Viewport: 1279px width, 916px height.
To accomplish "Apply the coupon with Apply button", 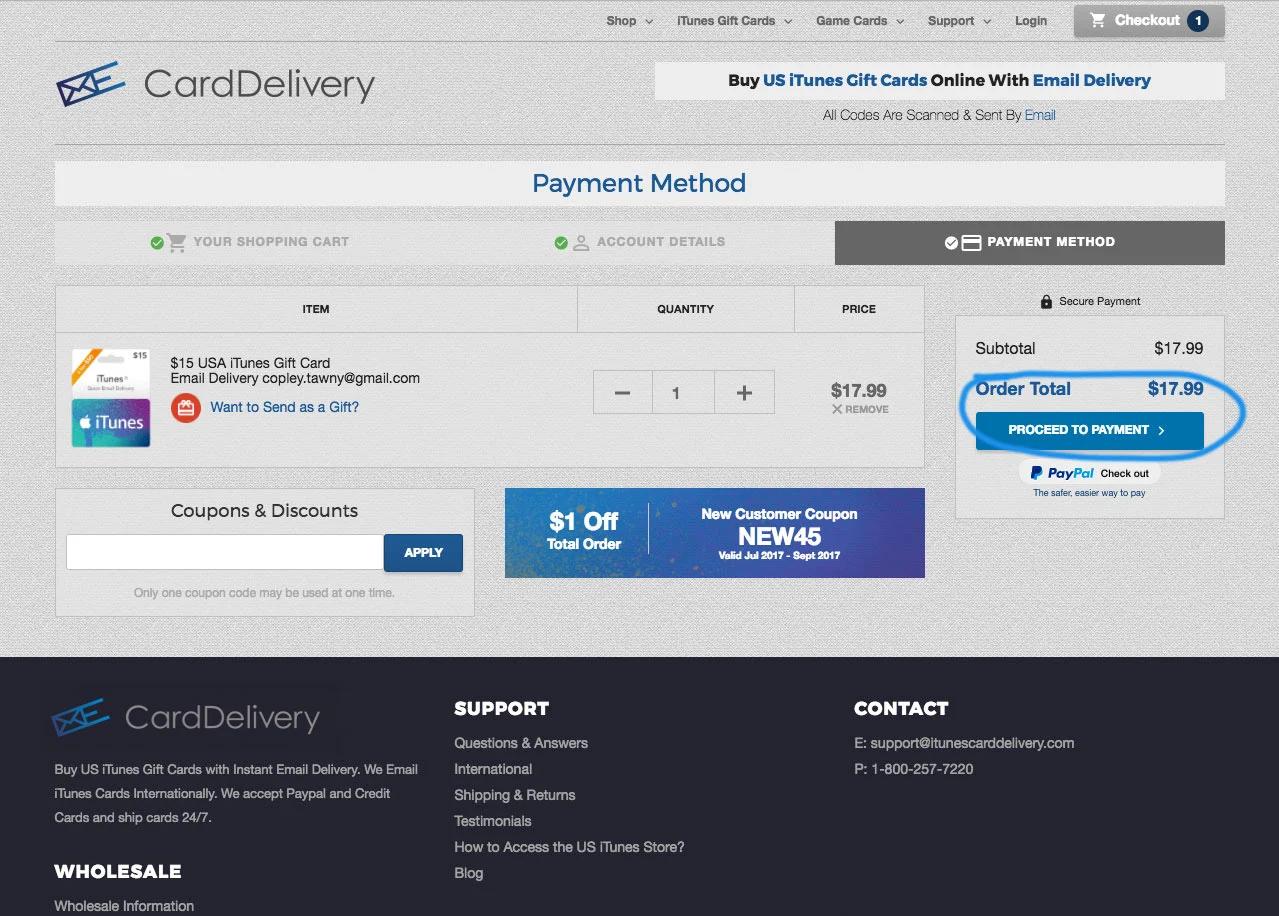I will (x=423, y=552).
